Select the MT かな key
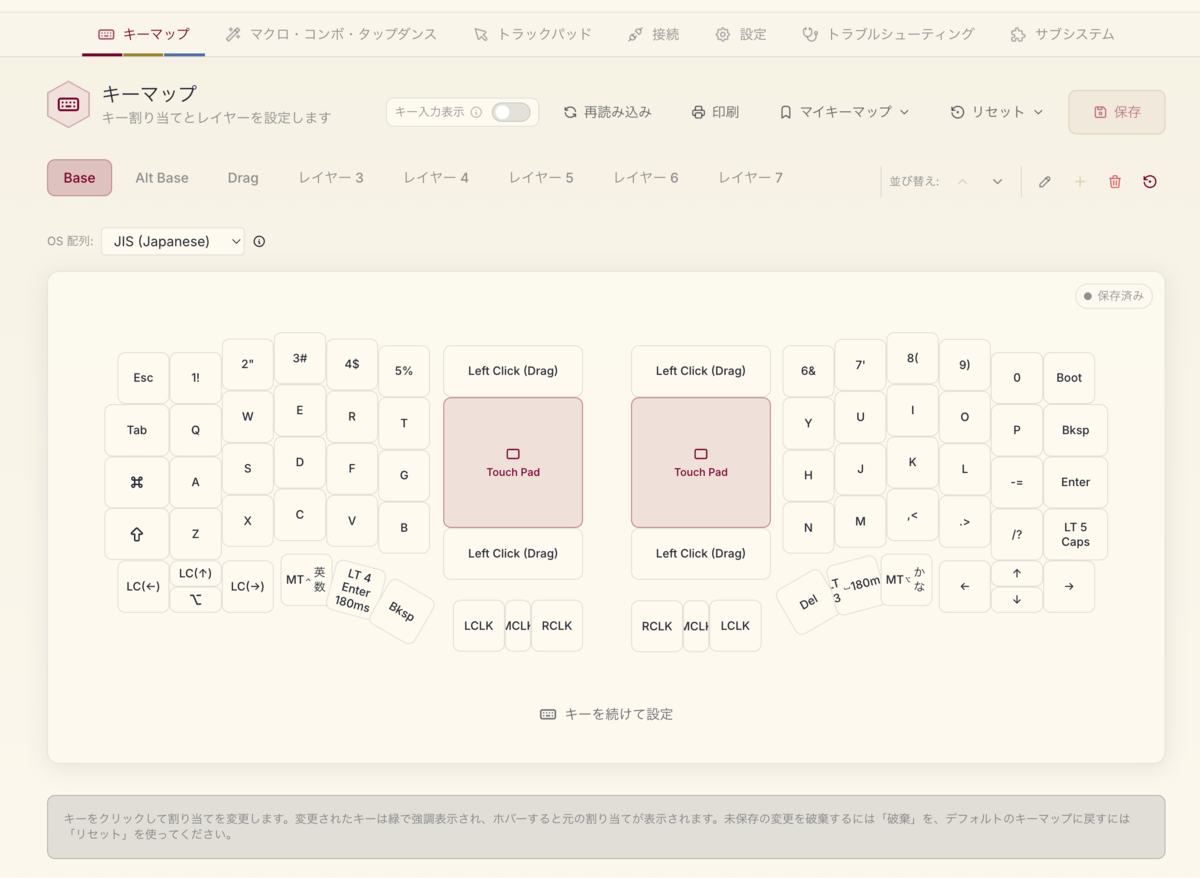This screenshot has width=1200, height=878. pos(906,580)
